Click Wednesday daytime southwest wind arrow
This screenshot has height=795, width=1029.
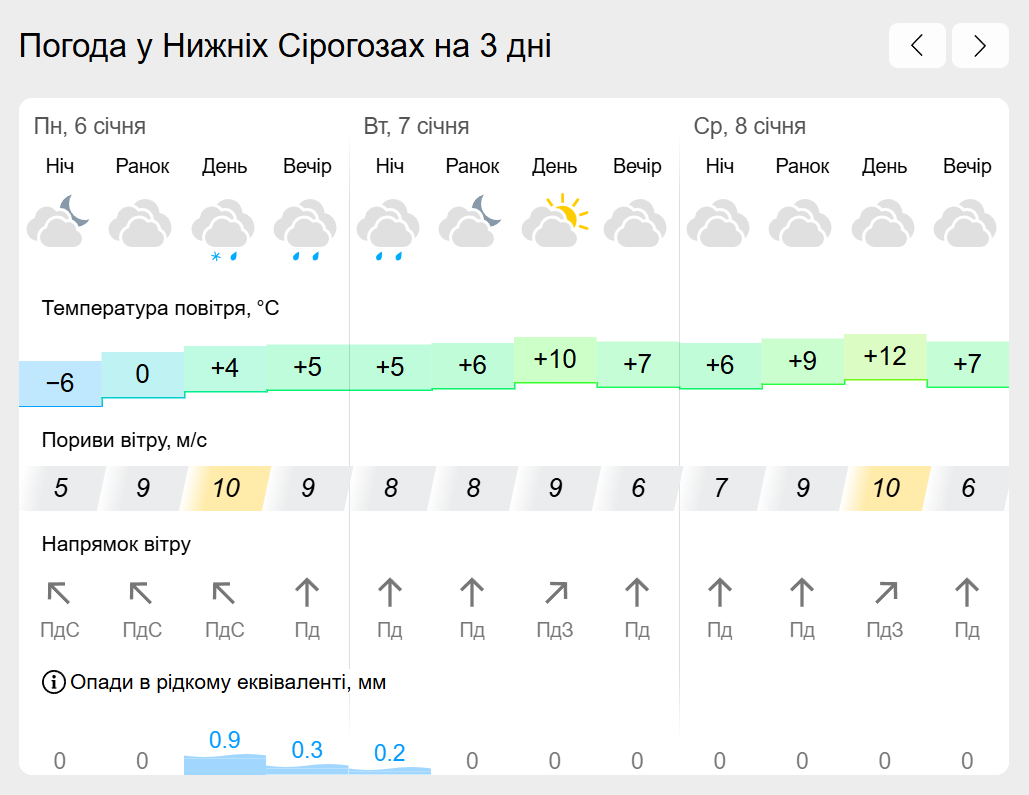point(885,593)
